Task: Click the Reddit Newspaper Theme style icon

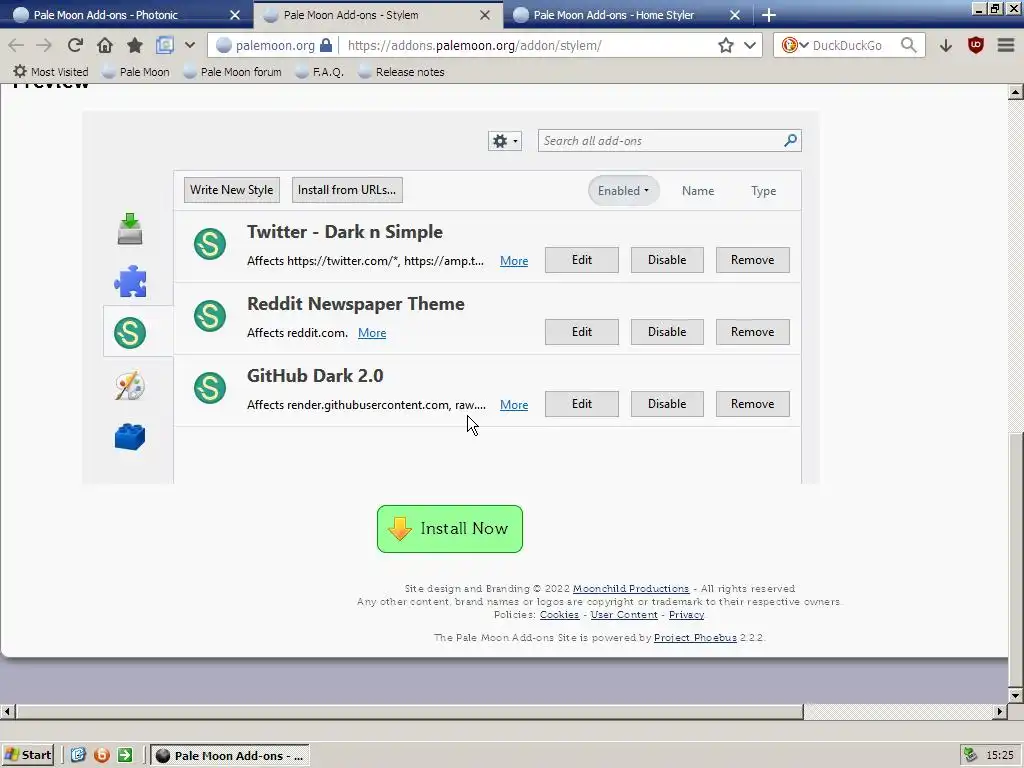Action: pyautogui.click(x=210, y=316)
